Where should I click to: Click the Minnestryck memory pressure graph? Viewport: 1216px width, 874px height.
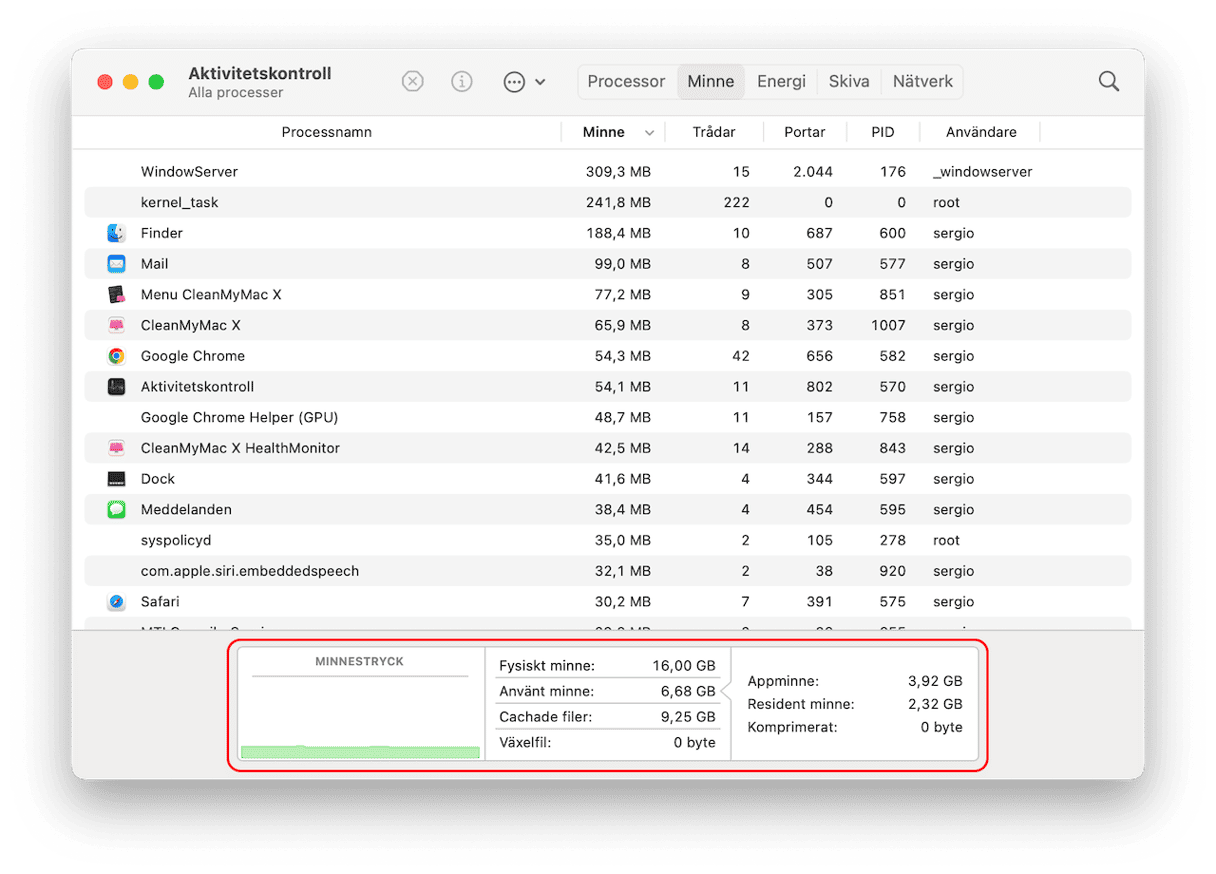pos(360,704)
